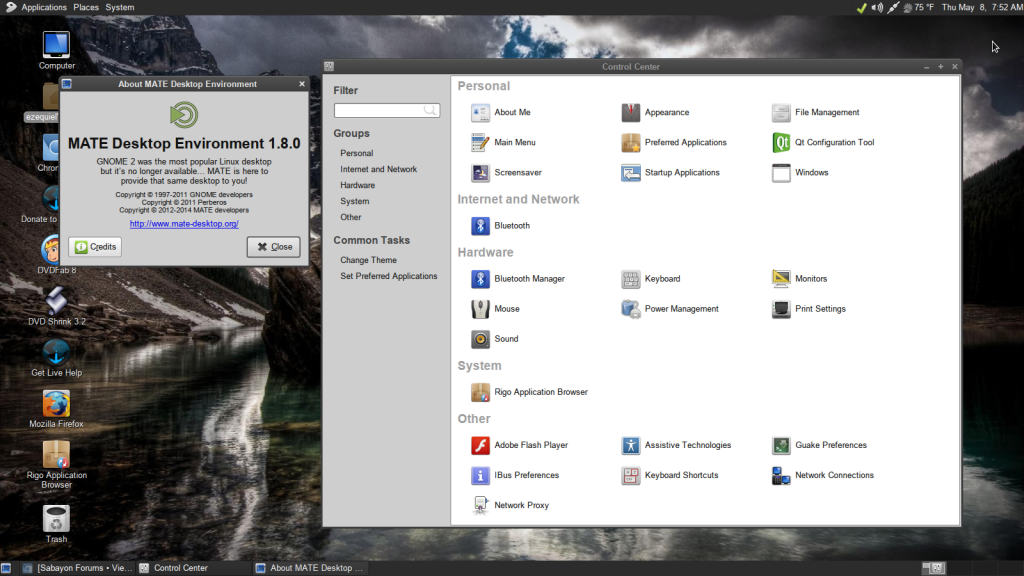This screenshot has height=576, width=1024.
Task: Open the Adobe Flash Player settings icon
Action: click(480, 445)
